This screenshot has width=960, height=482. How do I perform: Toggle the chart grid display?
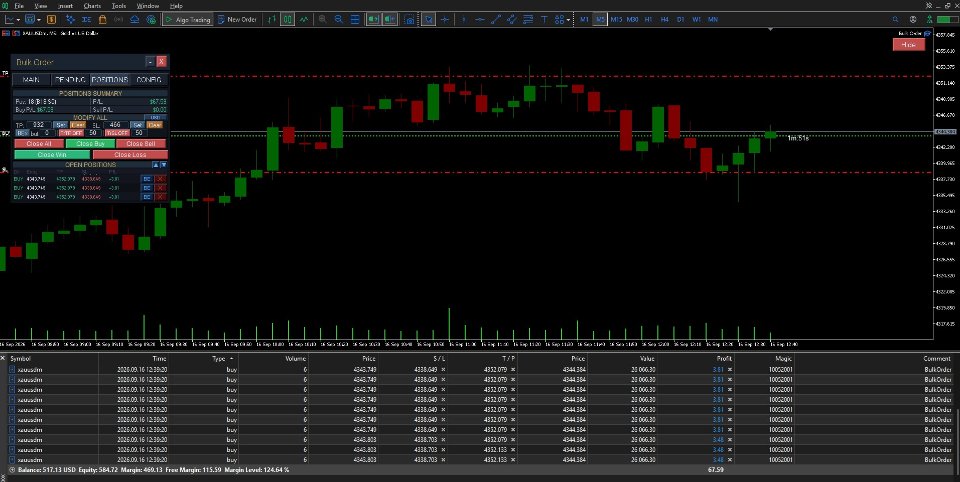point(355,20)
